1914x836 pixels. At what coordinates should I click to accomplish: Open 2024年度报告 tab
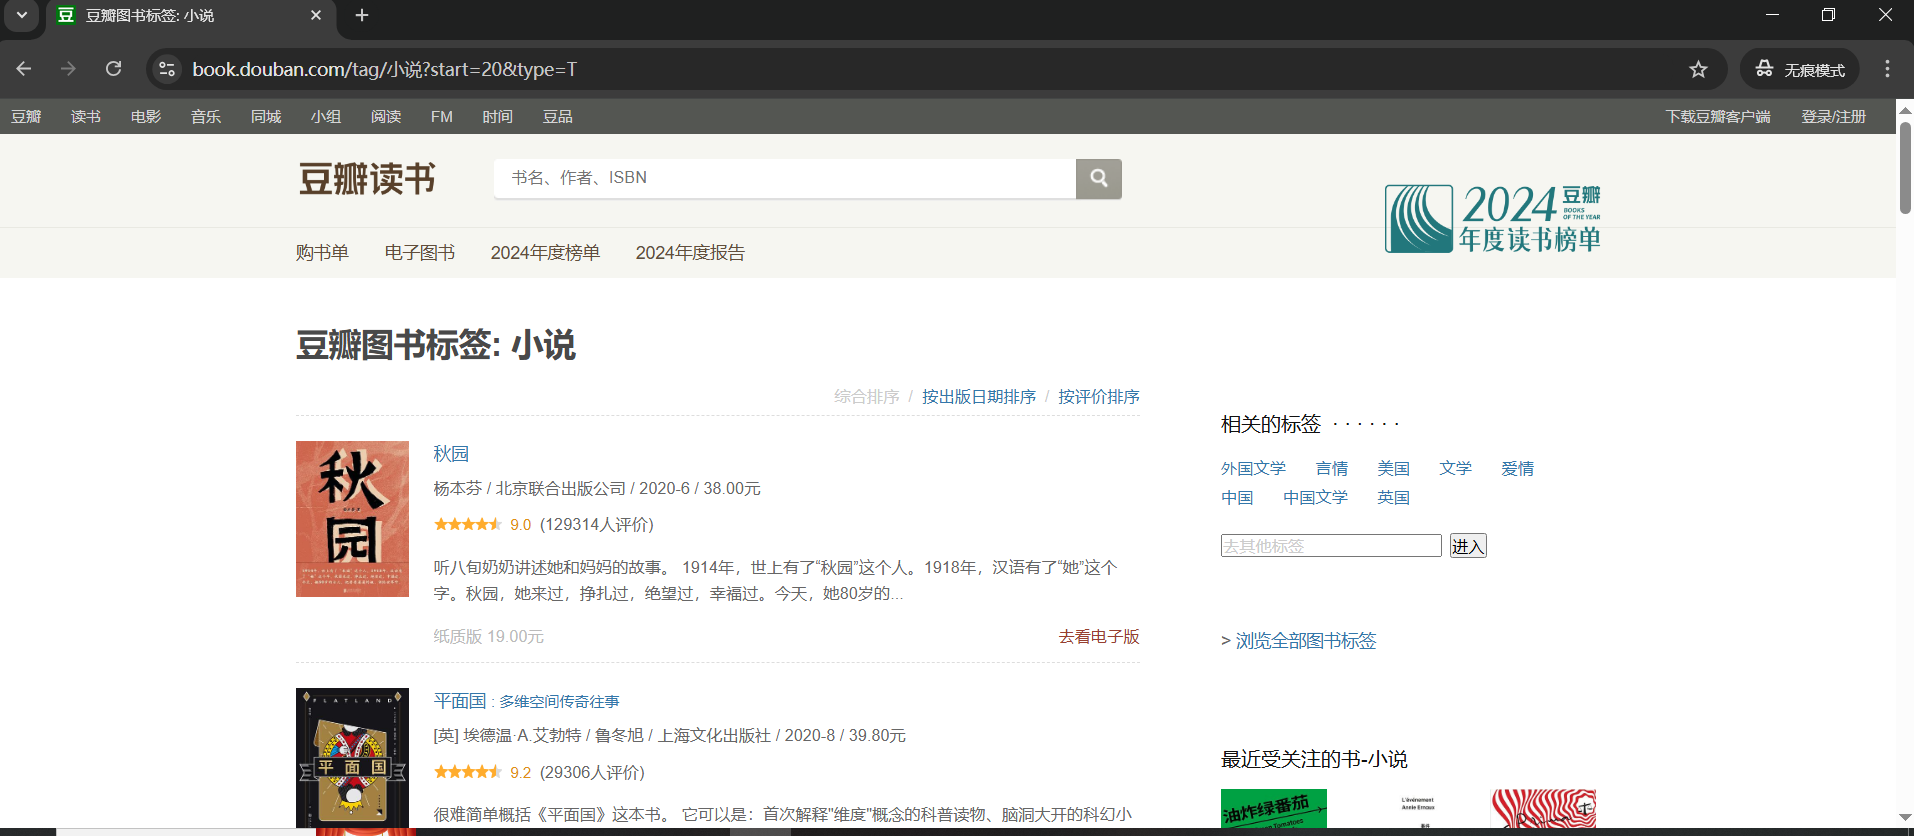point(690,253)
